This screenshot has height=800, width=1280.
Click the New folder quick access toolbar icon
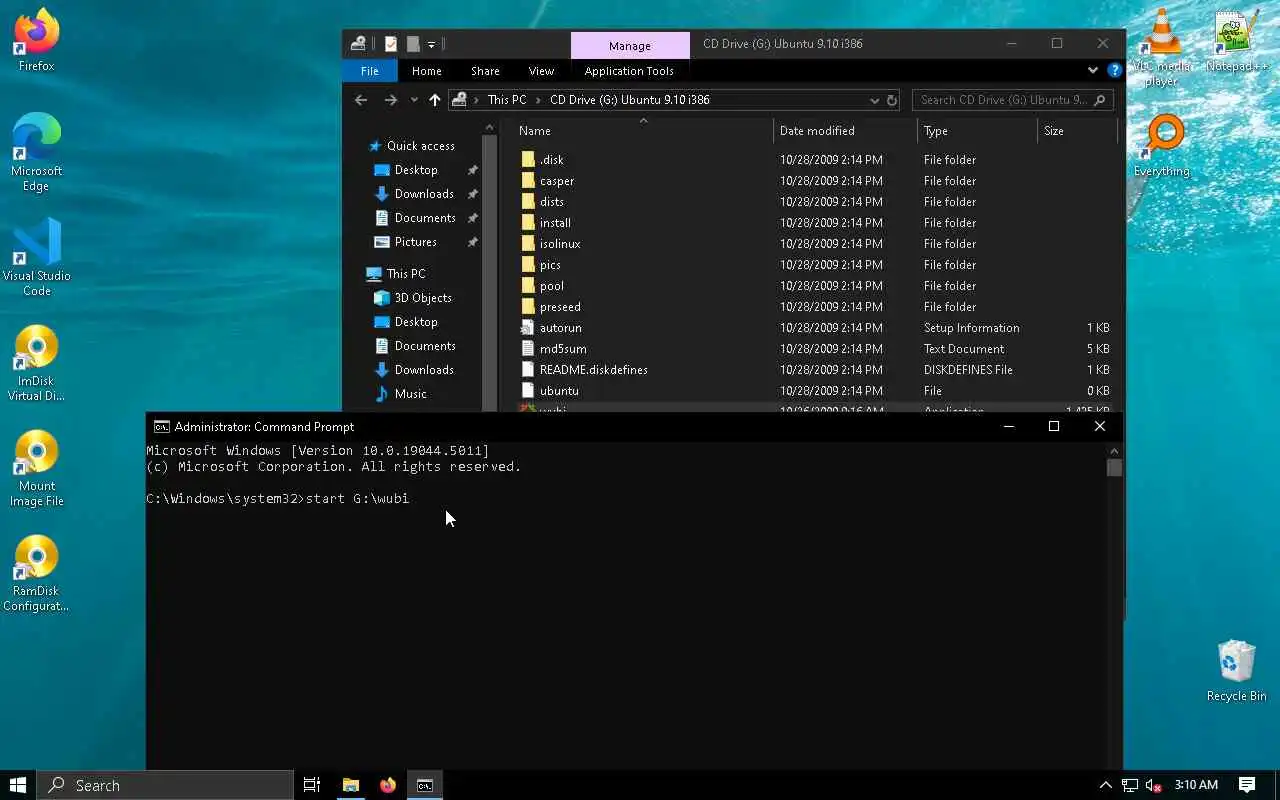point(412,44)
